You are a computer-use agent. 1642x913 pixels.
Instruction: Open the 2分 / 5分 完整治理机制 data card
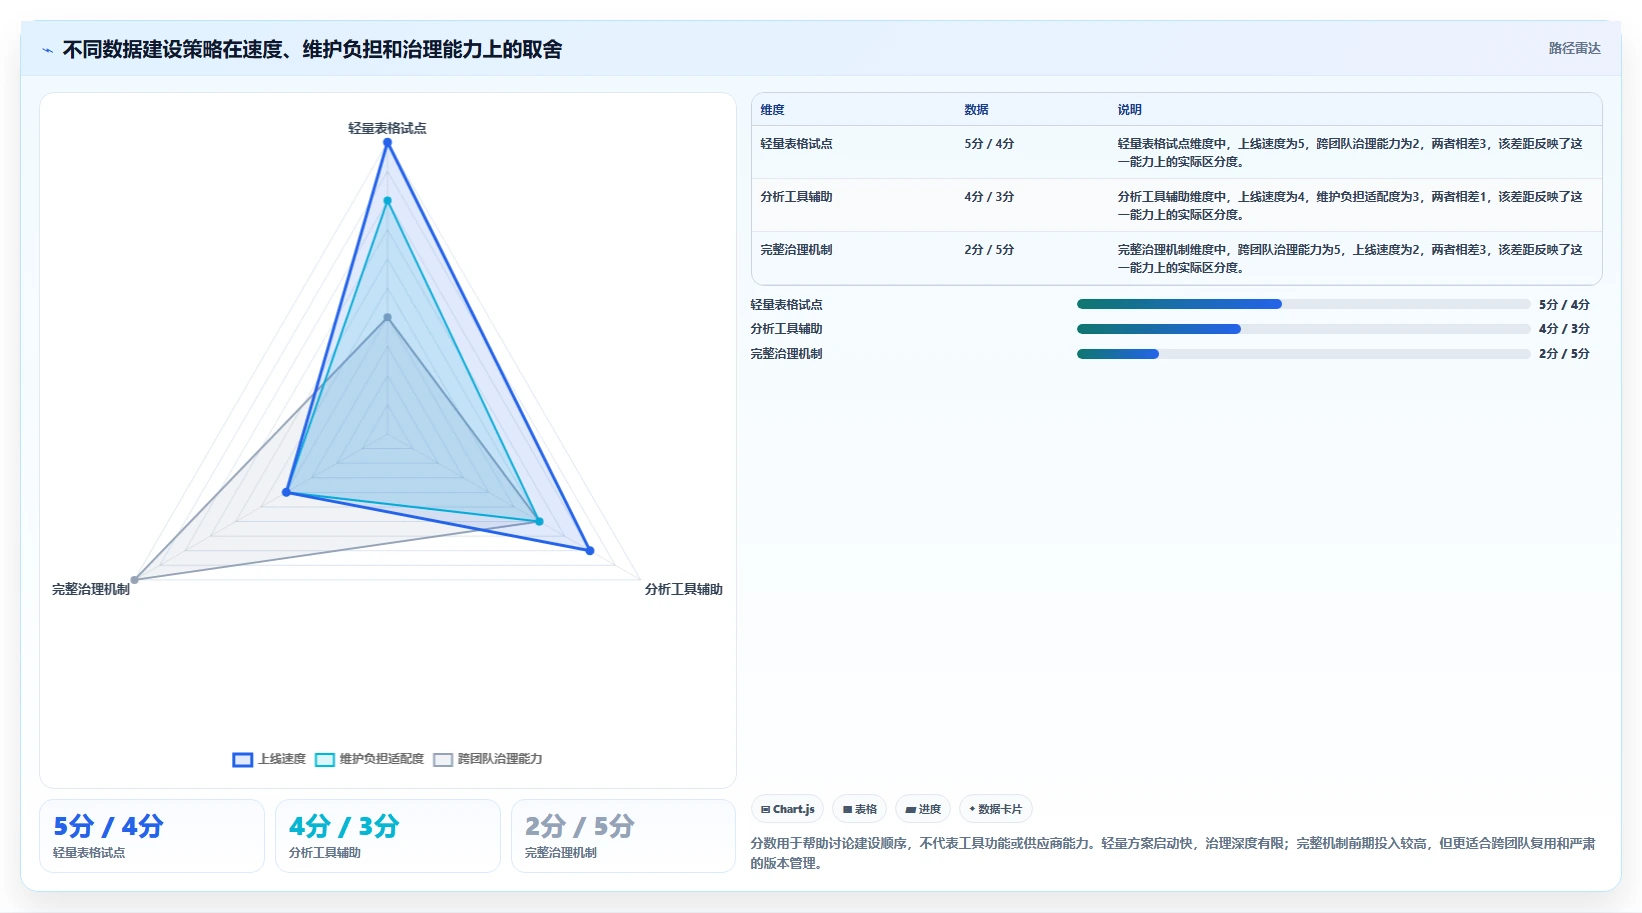click(624, 836)
